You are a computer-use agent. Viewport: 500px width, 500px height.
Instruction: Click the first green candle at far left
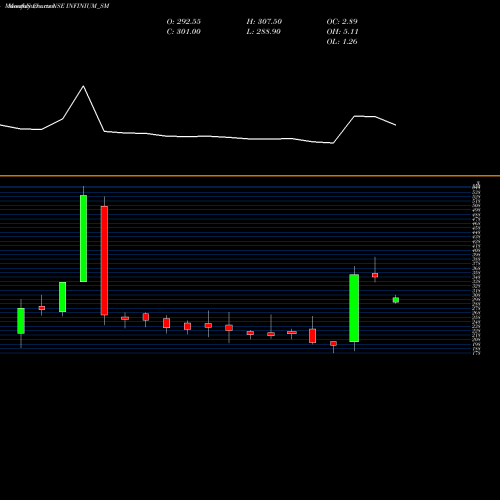[x=21, y=321]
